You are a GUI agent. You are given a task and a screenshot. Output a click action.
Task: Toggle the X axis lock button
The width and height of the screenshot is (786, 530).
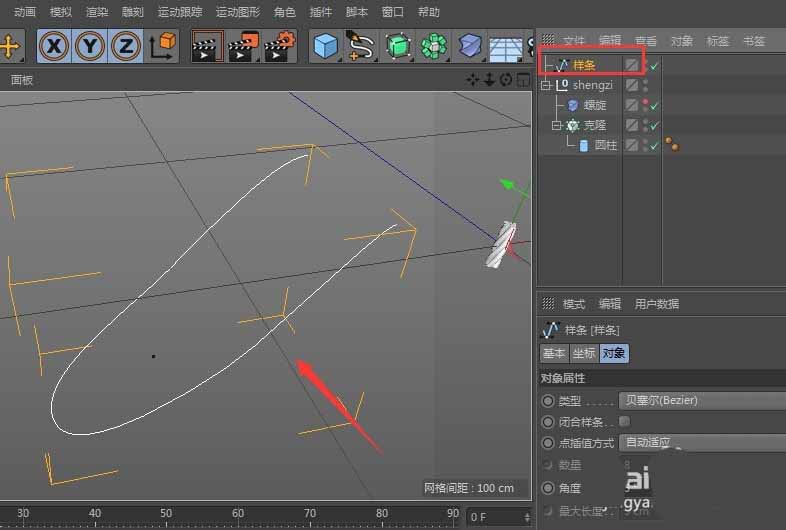[x=55, y=46]
